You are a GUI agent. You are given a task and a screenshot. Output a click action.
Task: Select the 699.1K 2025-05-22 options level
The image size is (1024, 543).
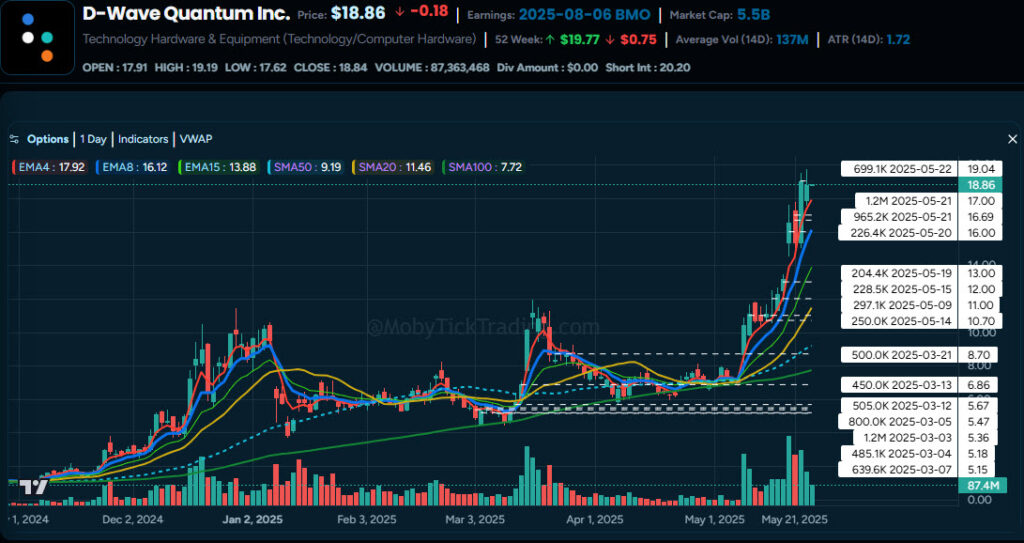pos(899,169)
